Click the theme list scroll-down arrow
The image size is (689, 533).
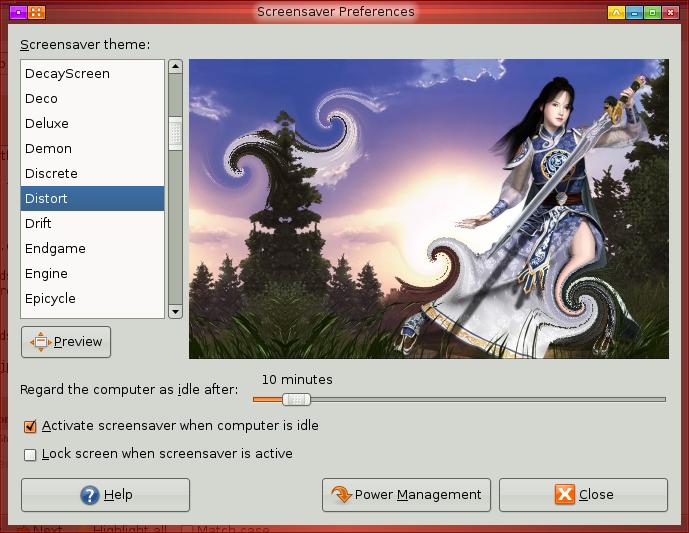[x=175, y=312]
